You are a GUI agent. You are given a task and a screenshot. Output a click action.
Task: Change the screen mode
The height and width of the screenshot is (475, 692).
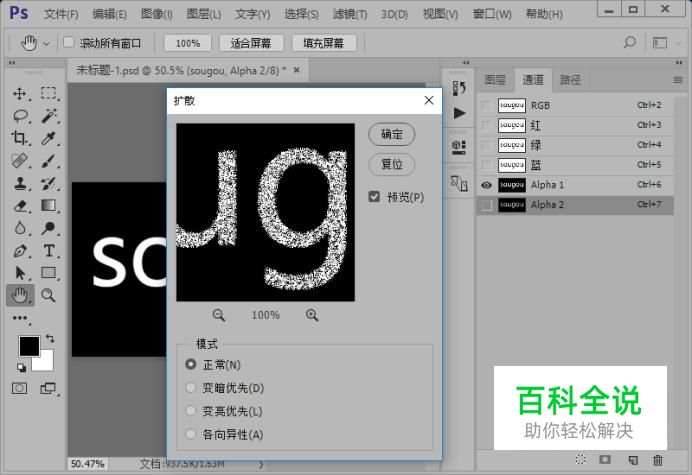tap(49, 388)
